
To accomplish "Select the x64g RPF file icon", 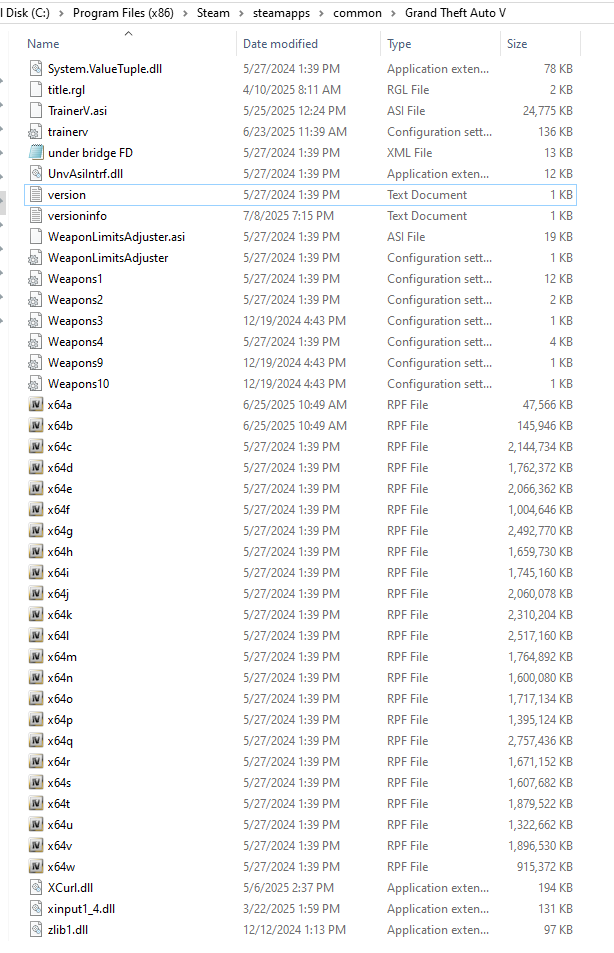I will coord(36,531).
